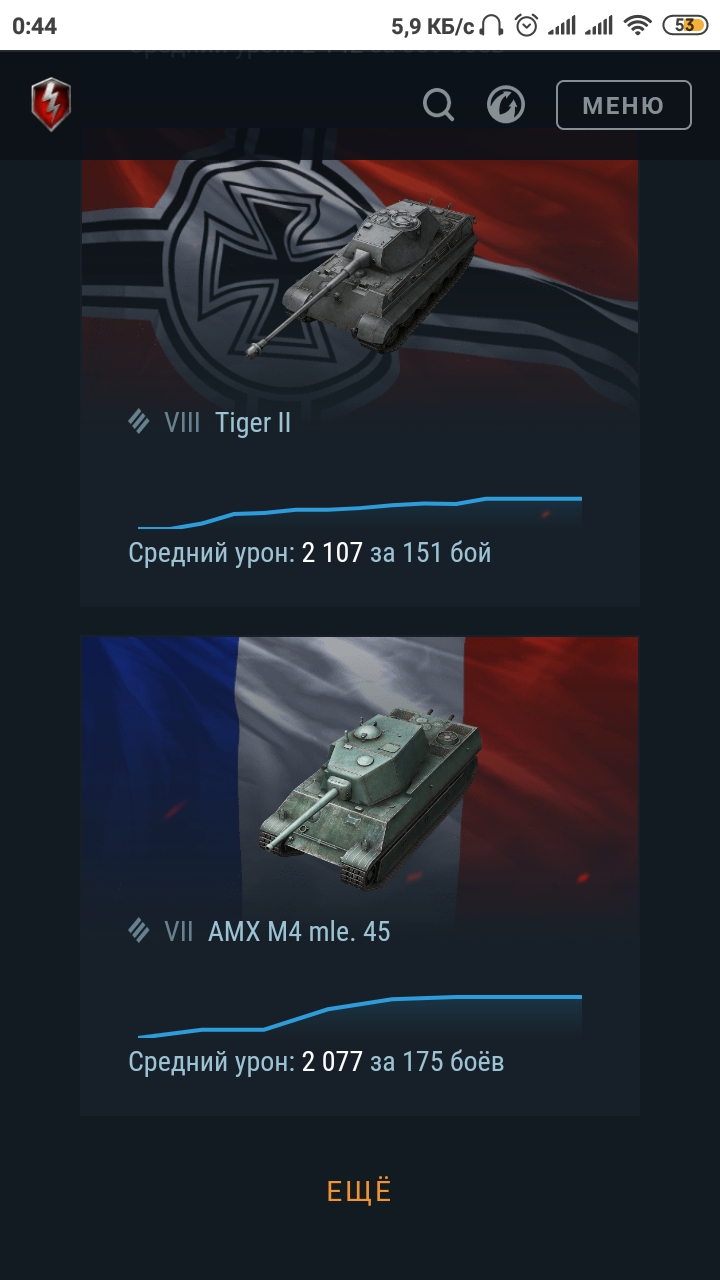The image size is (720, 1280).
Task: Open the AMX M4 mle. 45 name
Action: pyautogui.click(x=299, y=932)
